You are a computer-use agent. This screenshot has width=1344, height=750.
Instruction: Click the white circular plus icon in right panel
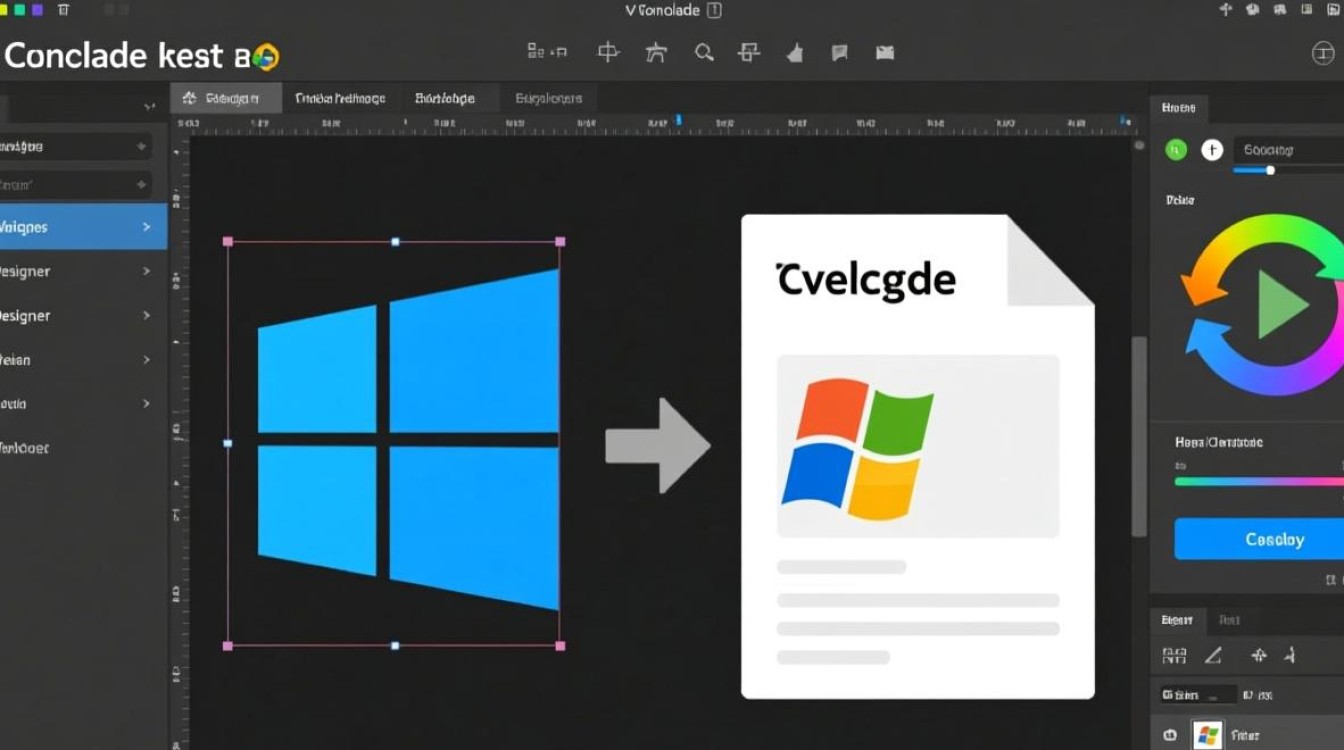coord(1212,150)
